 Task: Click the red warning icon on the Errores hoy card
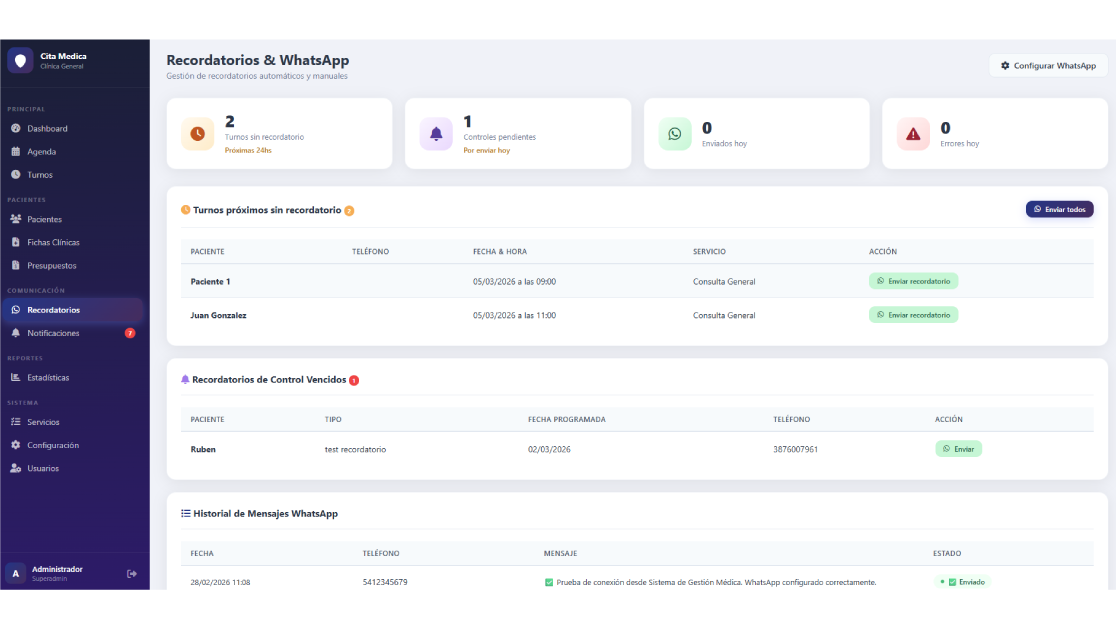(x=913, y=134)
